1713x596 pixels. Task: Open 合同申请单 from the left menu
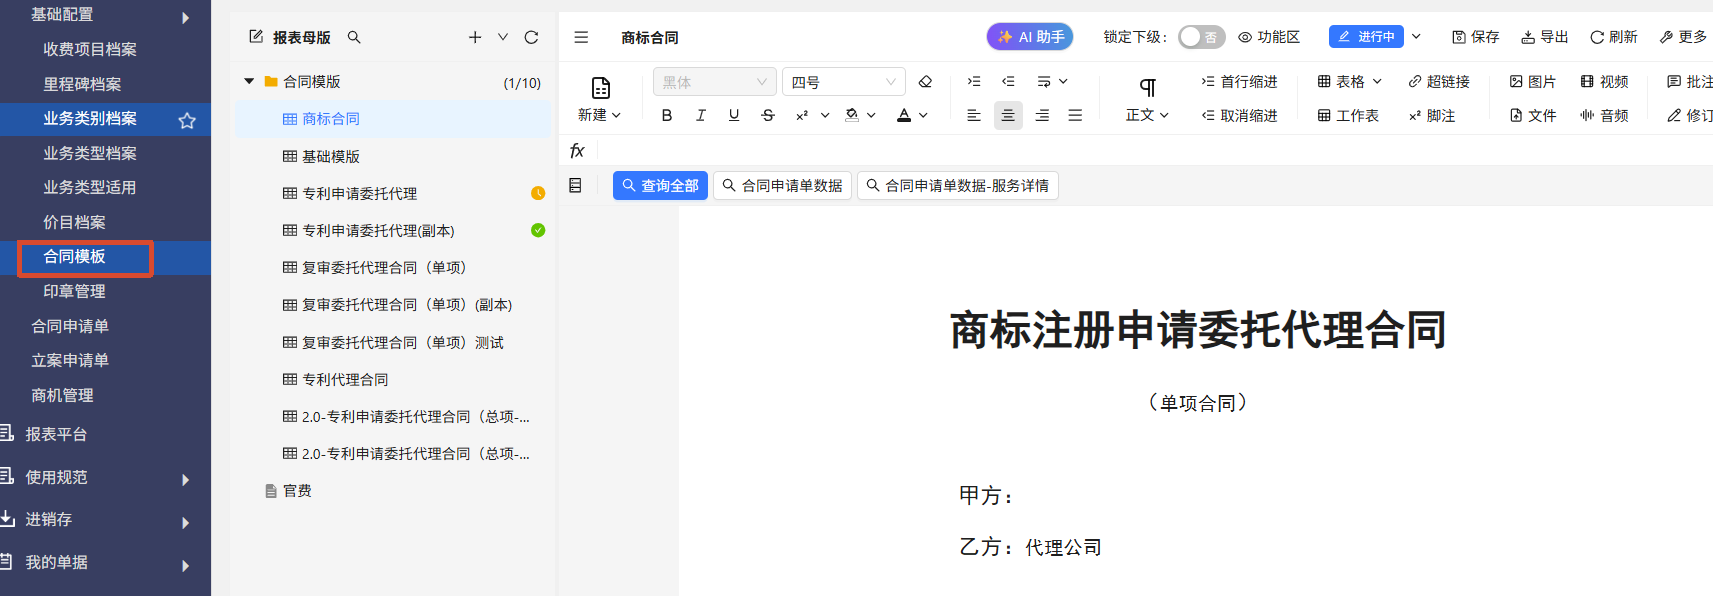pos(70,326)
